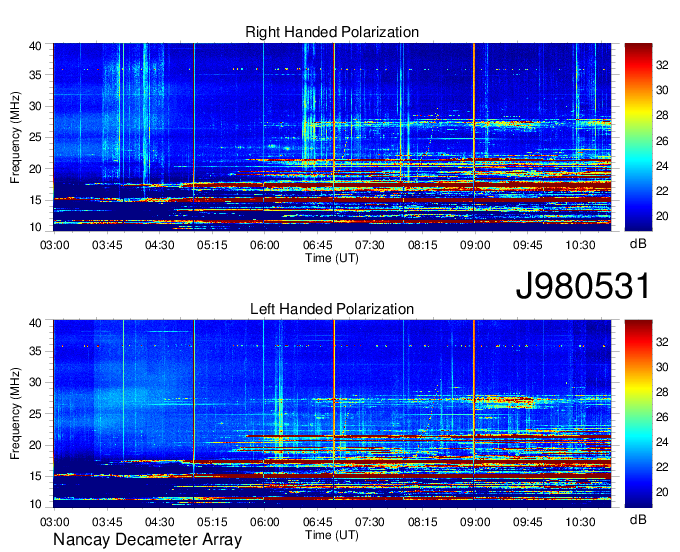The image size is (680, 552).
Task: Click the 30 MHz tick of Left Handed plot
Action: click(x=35, y=382)
